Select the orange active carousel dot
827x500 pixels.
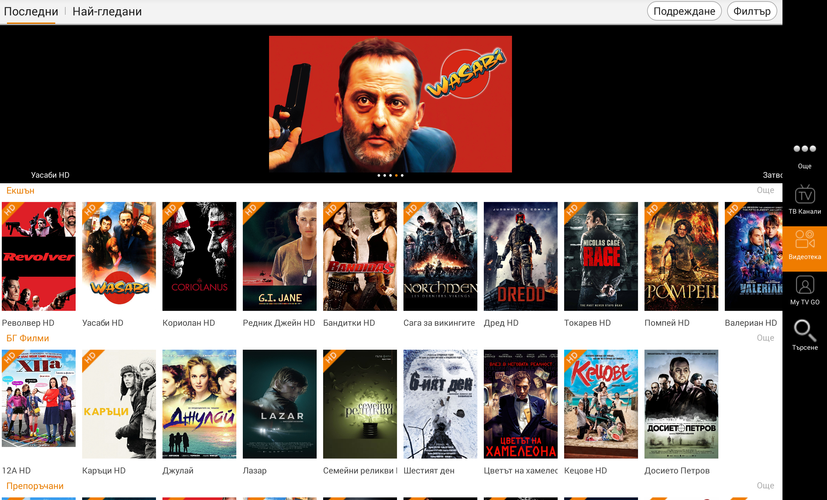[x=396, y=175]
